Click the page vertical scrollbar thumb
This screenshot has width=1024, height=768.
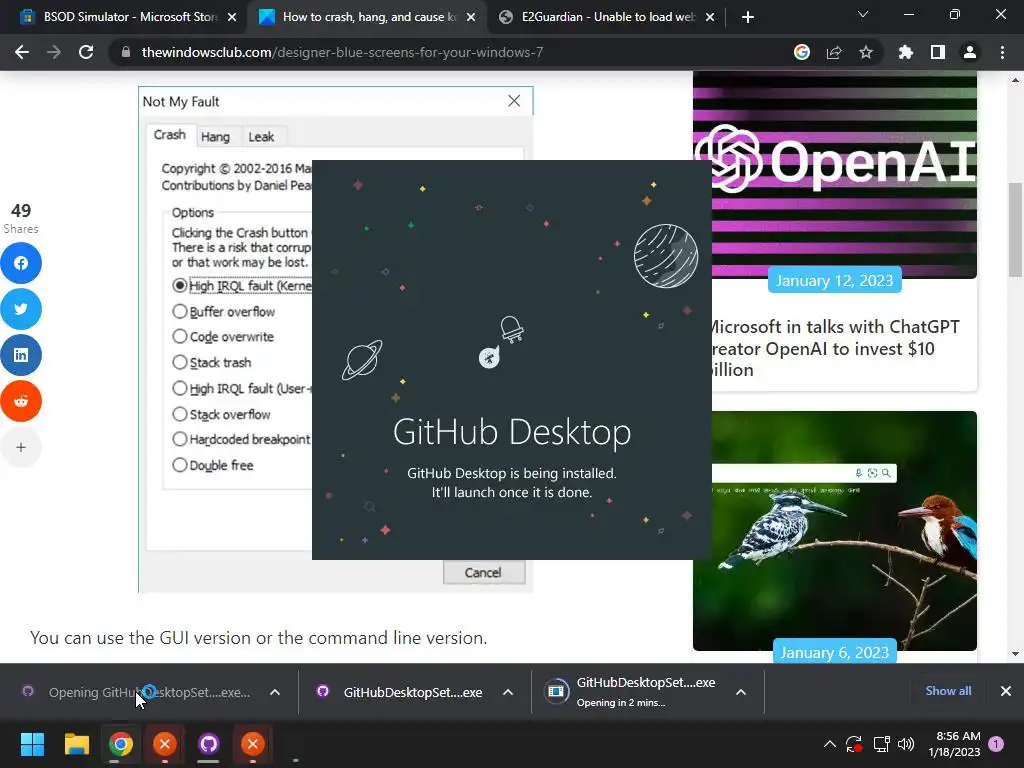pyautogui.click(x=1015, y=230)
